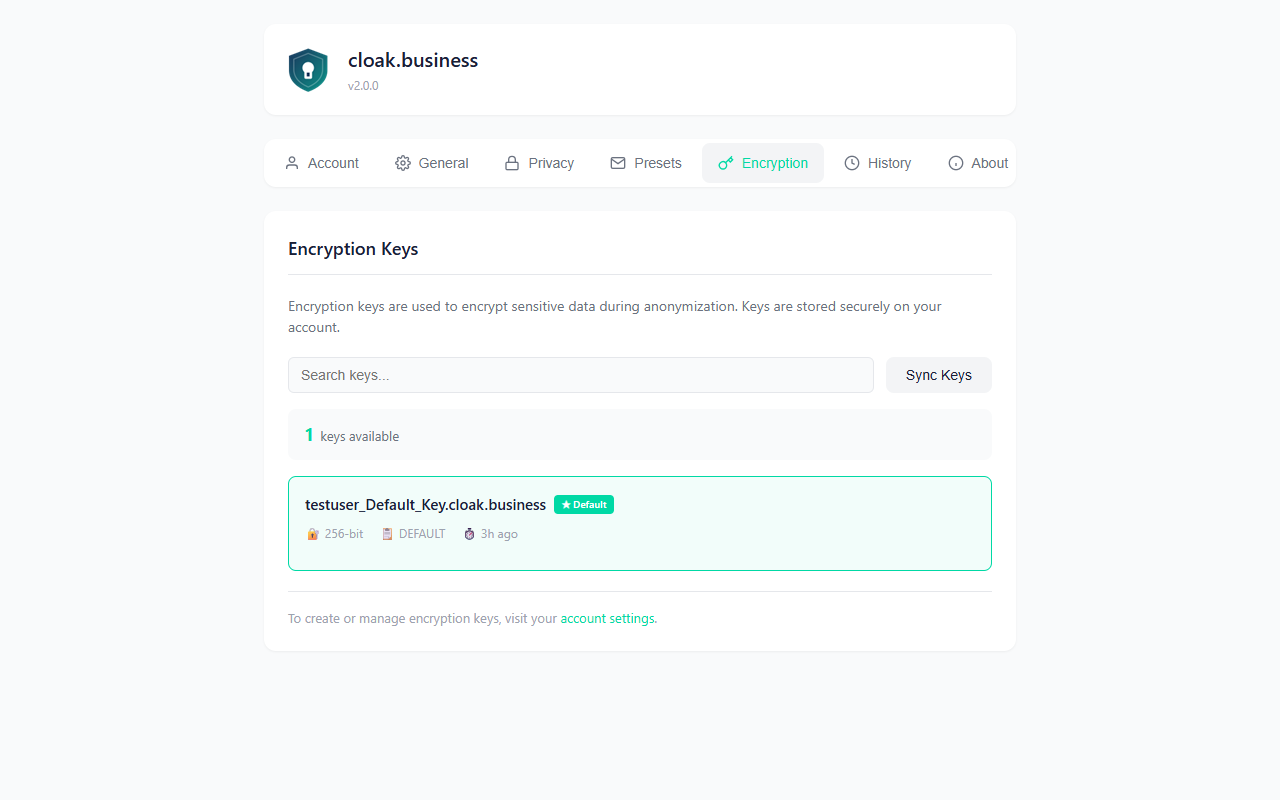This screenshot has width=1280, height=800.
Task: Click the Account person icon in the navigation
Action: pyautogui.click(x=292, y=162)
